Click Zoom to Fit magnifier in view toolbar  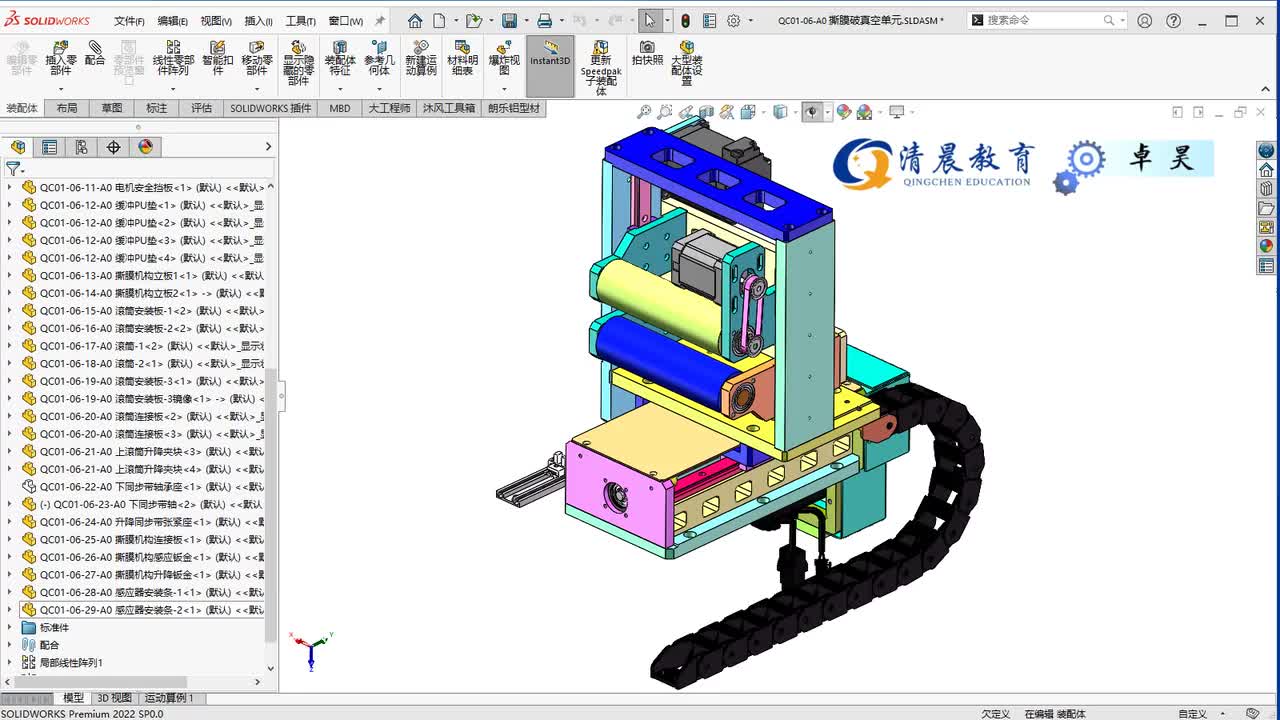(x=644, y=112)
